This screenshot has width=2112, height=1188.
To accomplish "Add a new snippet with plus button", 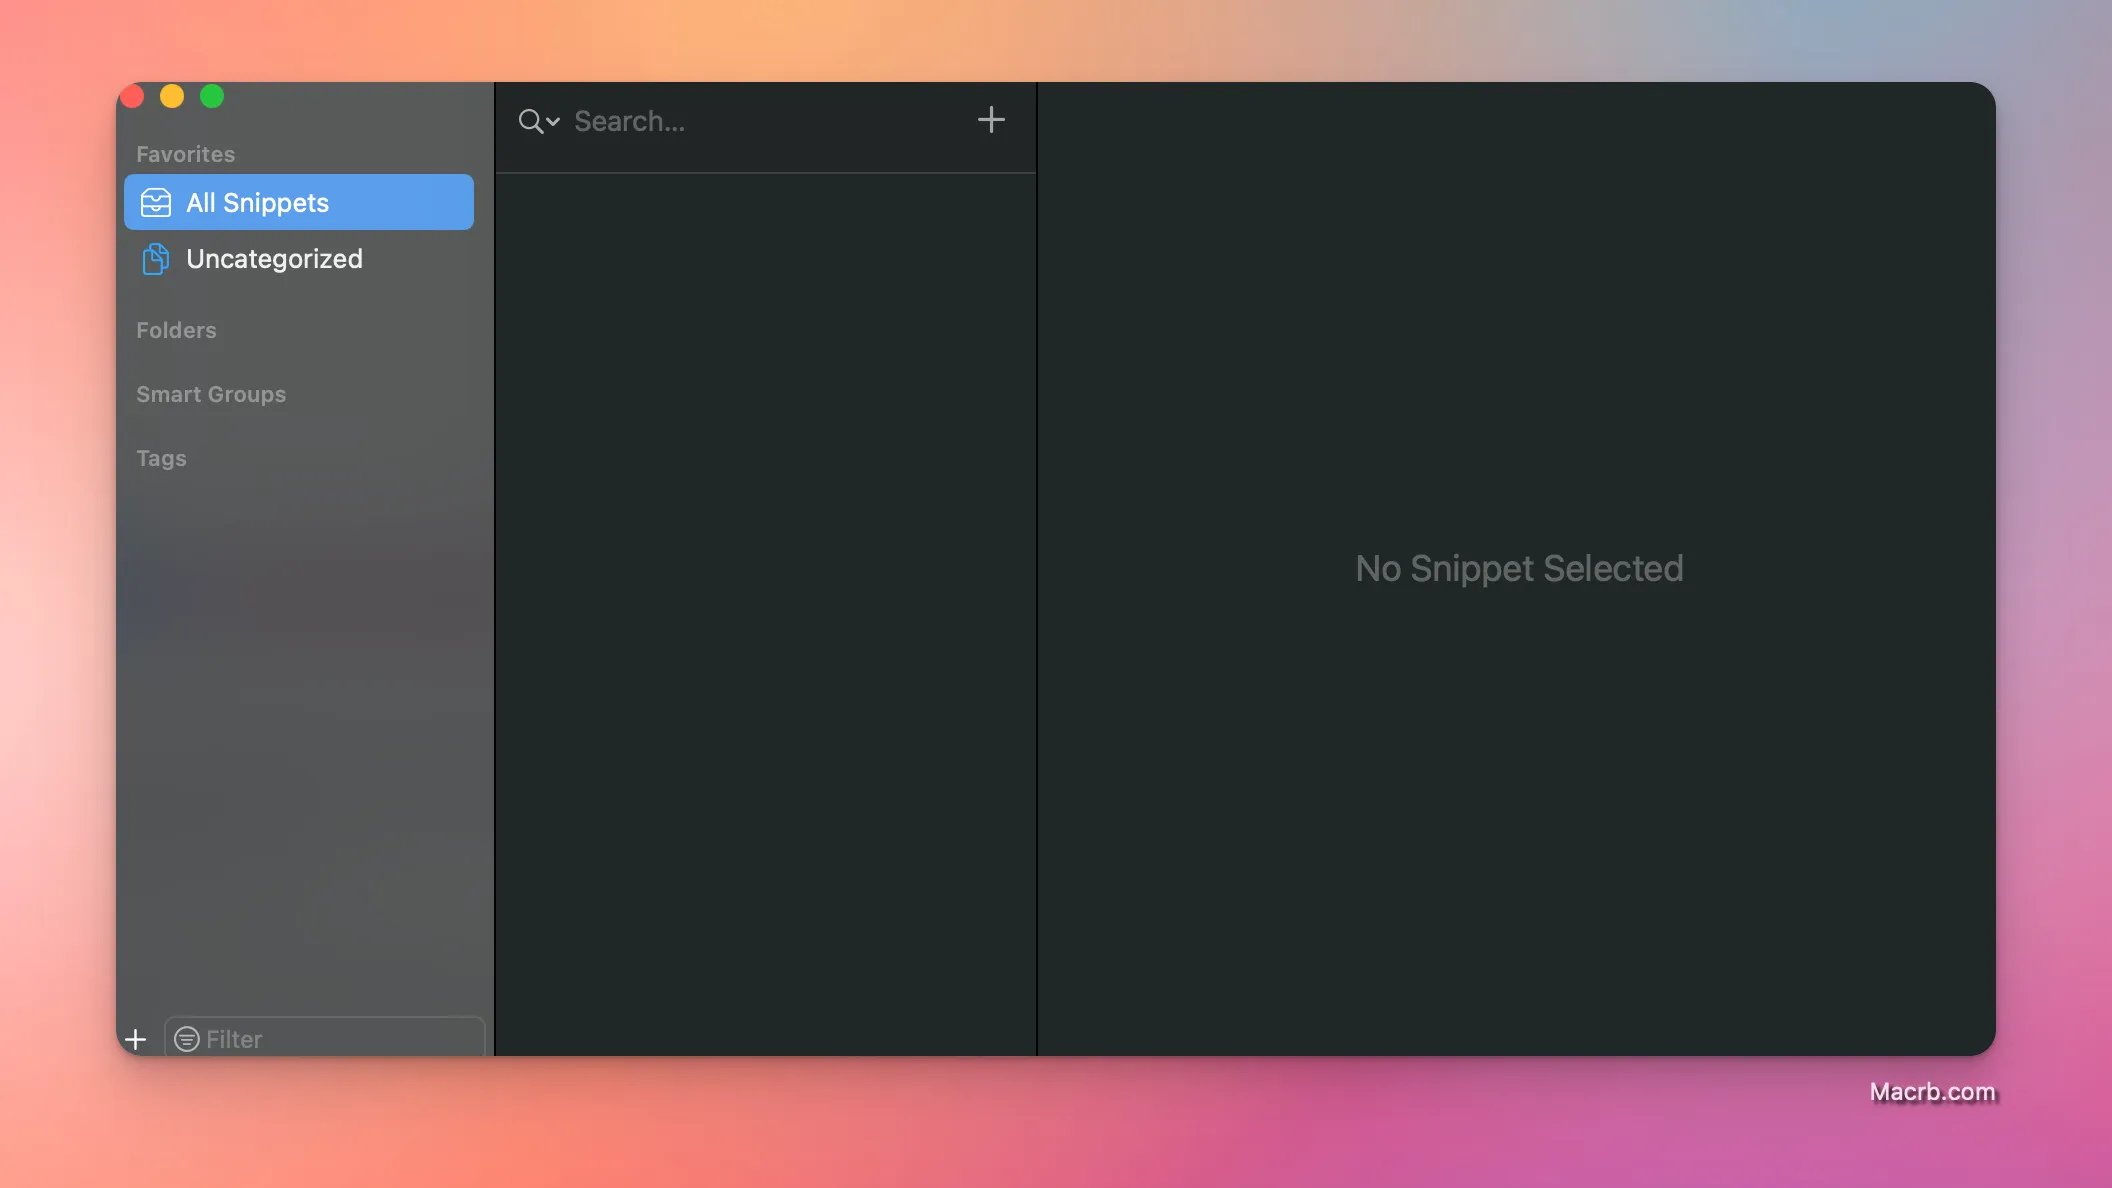I will pyautogui.click(x=991, y=120).
